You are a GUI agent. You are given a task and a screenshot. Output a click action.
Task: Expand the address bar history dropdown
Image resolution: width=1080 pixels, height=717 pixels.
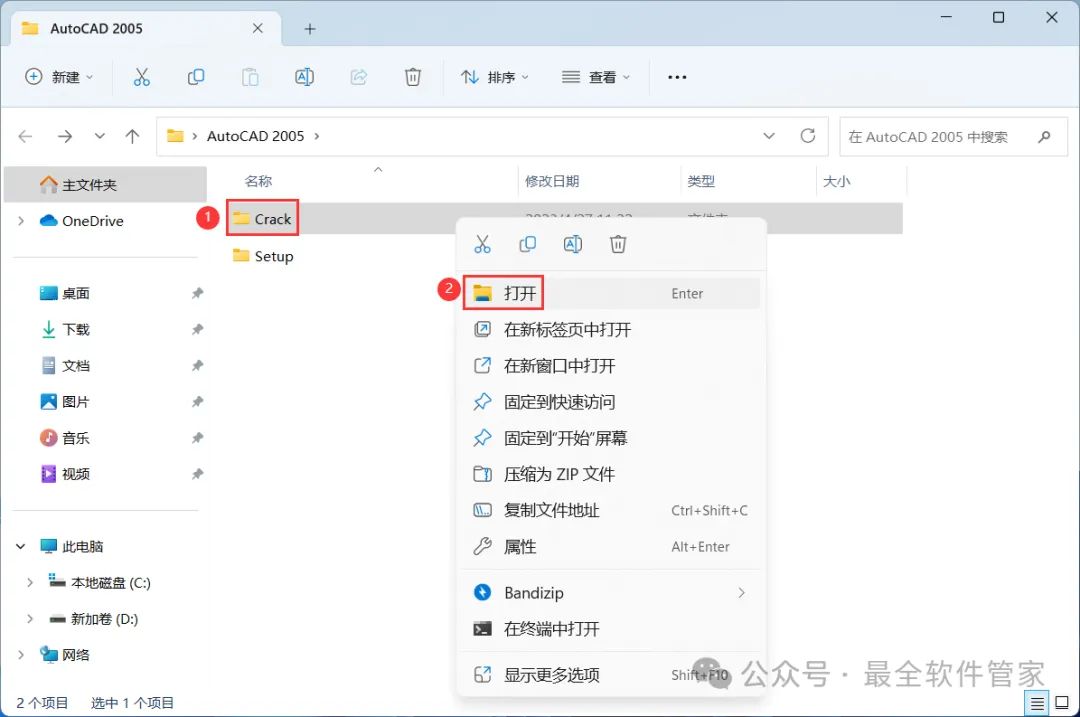(769, 136)
